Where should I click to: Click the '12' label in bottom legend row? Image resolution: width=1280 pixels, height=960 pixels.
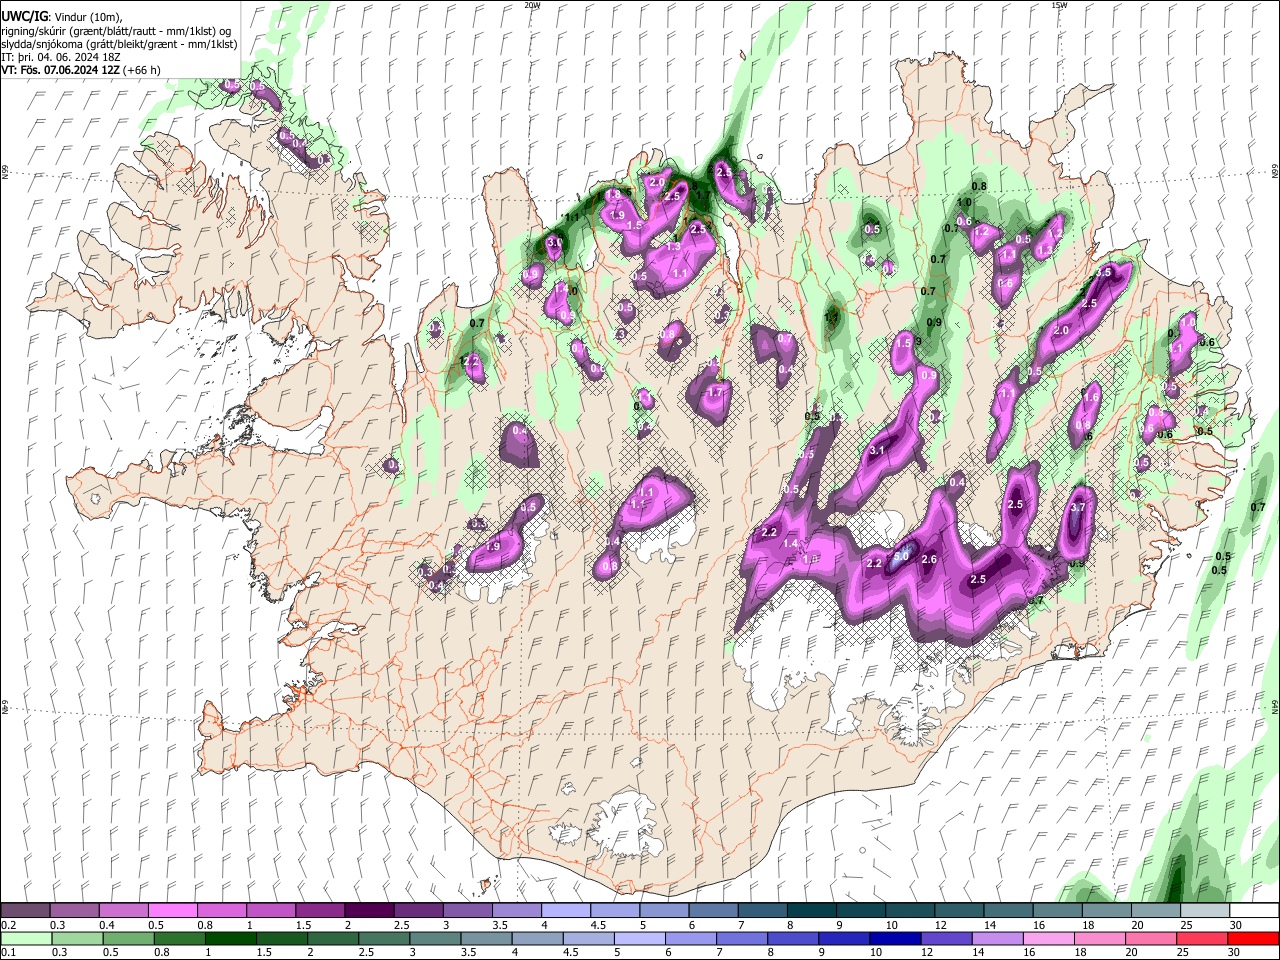pyautogui.click(x=925, y=952)
